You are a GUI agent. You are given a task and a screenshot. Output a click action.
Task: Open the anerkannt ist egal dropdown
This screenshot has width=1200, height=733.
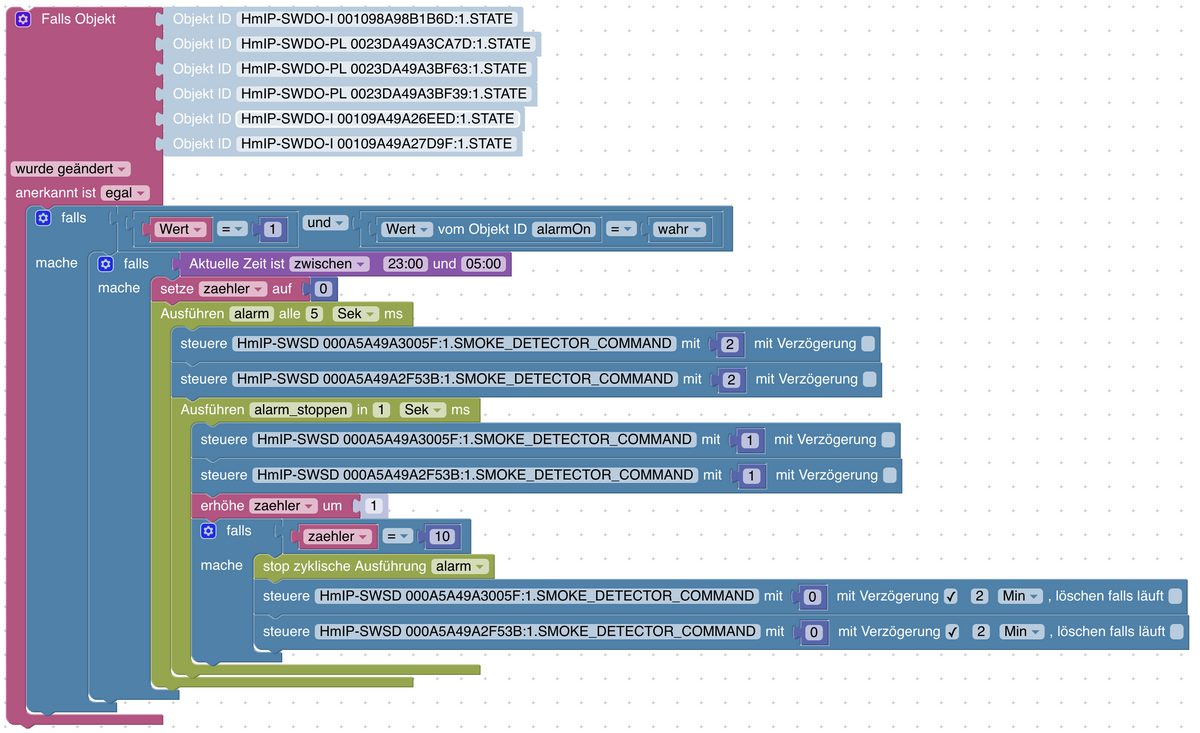[125, 193]
